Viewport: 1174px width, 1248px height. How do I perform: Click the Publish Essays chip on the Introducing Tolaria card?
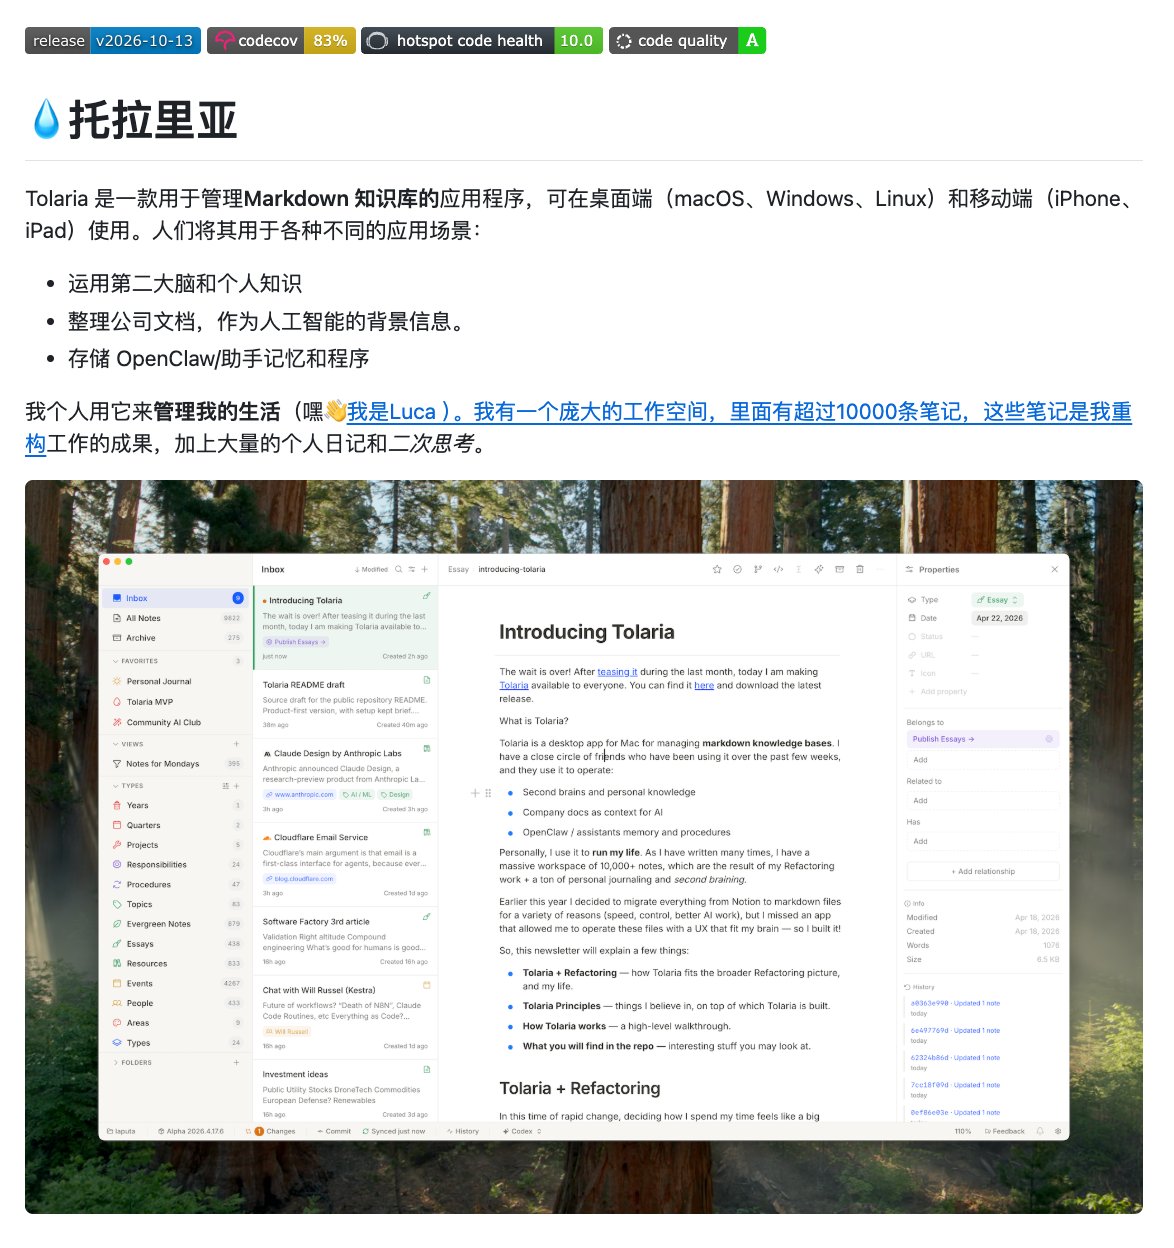(297, 642)
